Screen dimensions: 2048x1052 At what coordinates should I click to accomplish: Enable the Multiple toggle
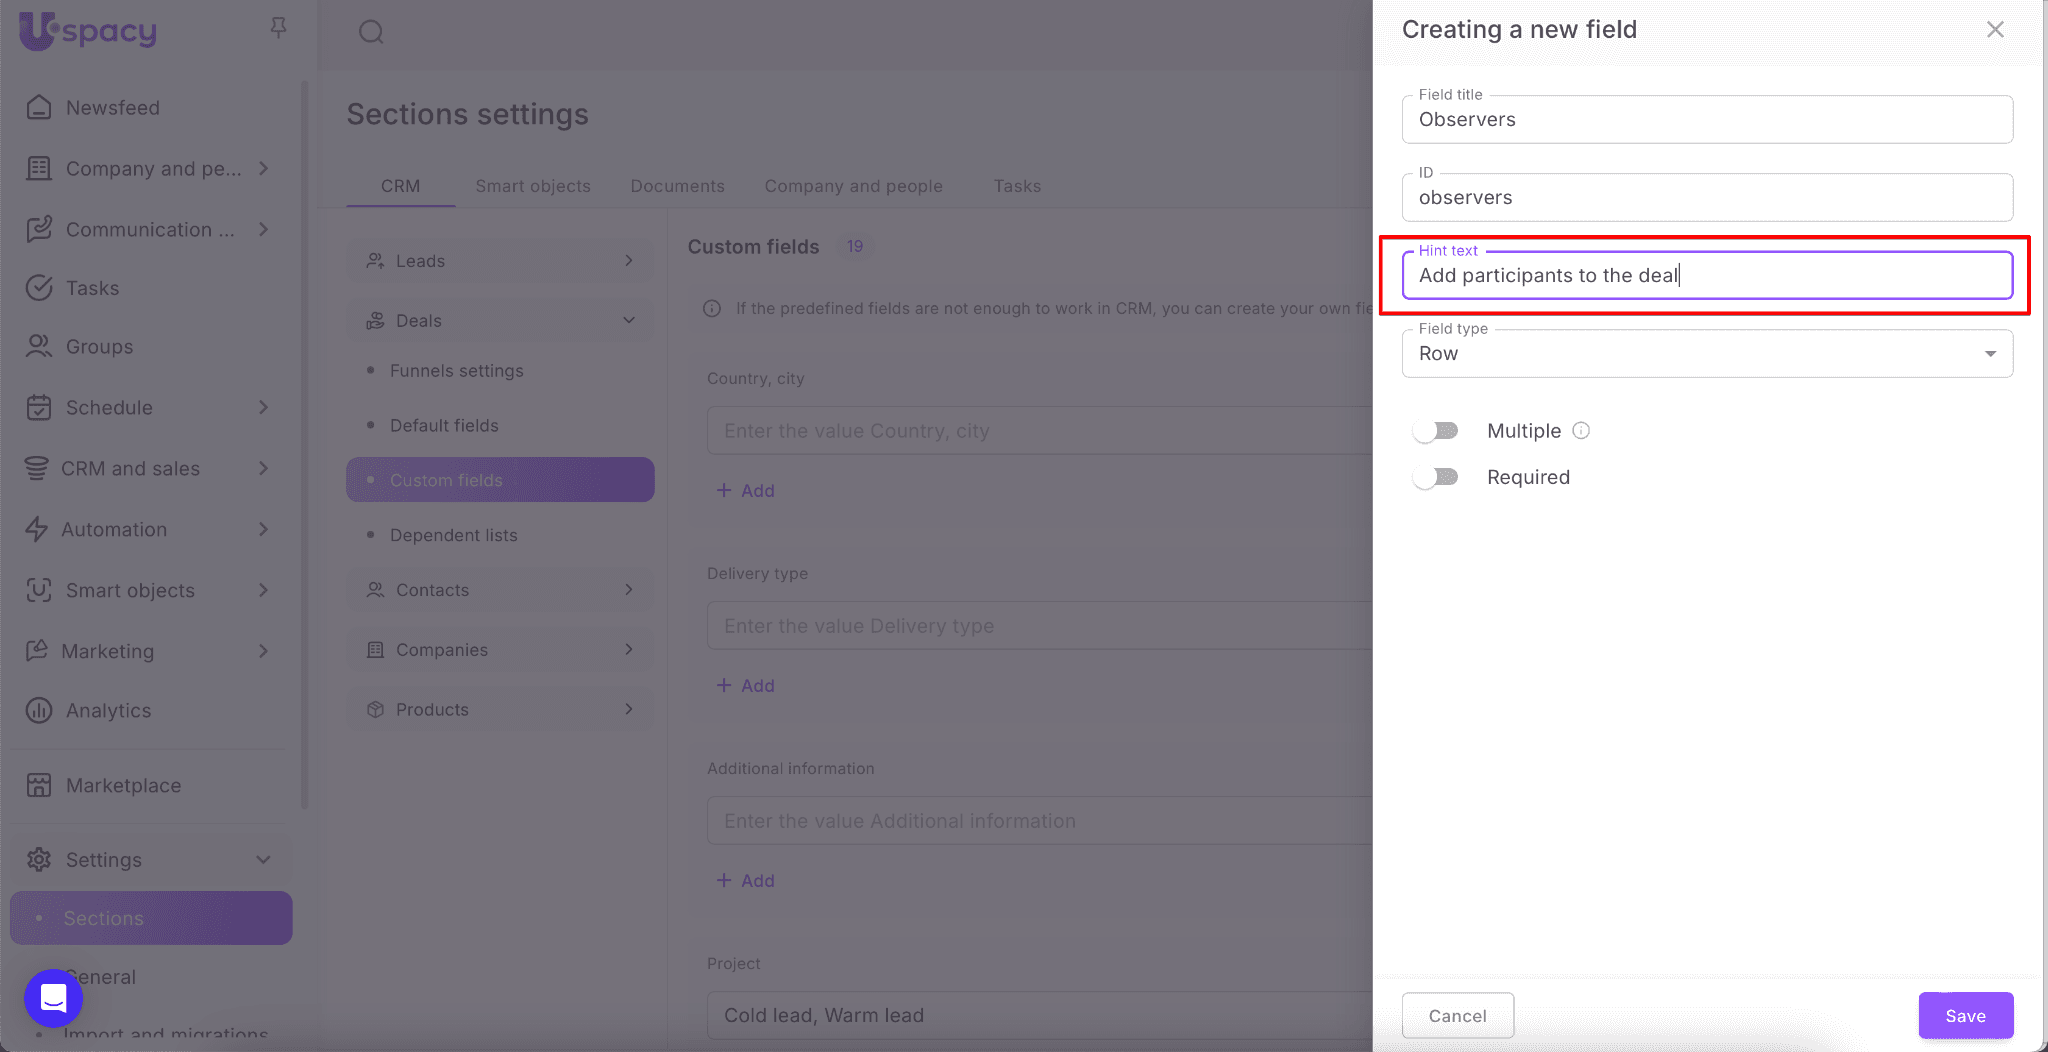pyautogui.click(x=1436, y=431)
